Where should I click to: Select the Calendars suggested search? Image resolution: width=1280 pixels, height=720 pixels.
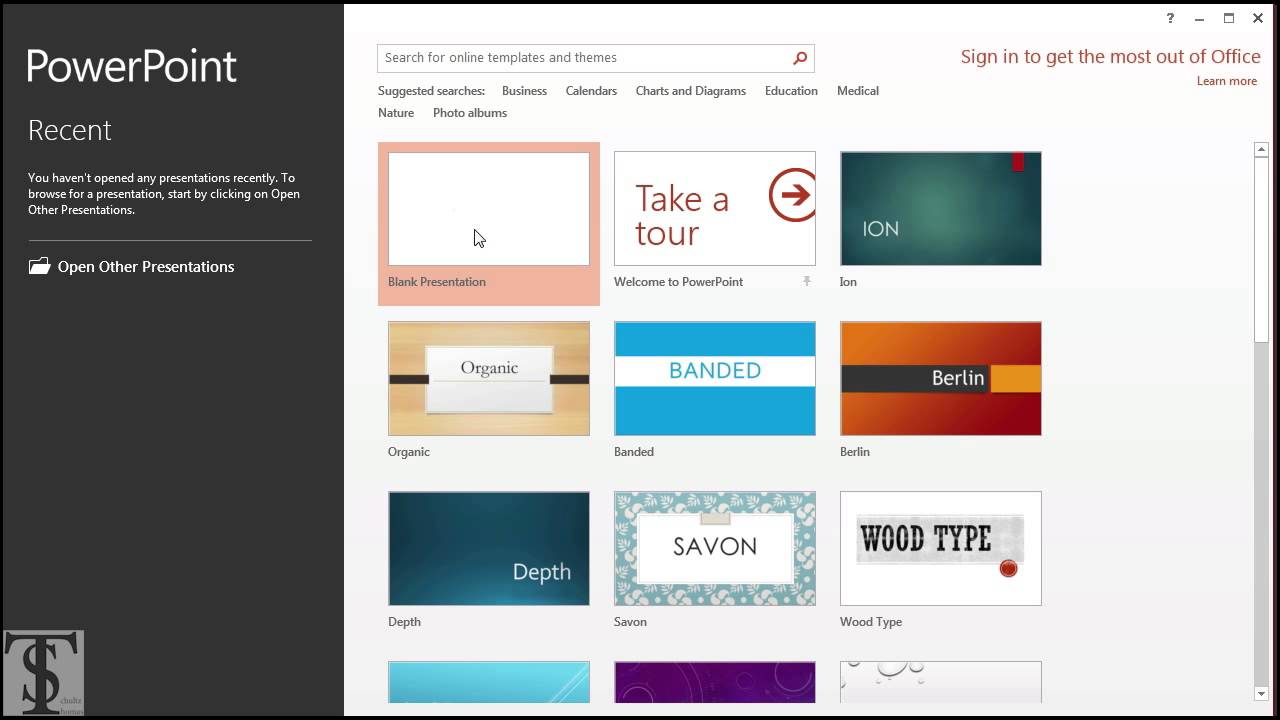[x=591, y=91]
